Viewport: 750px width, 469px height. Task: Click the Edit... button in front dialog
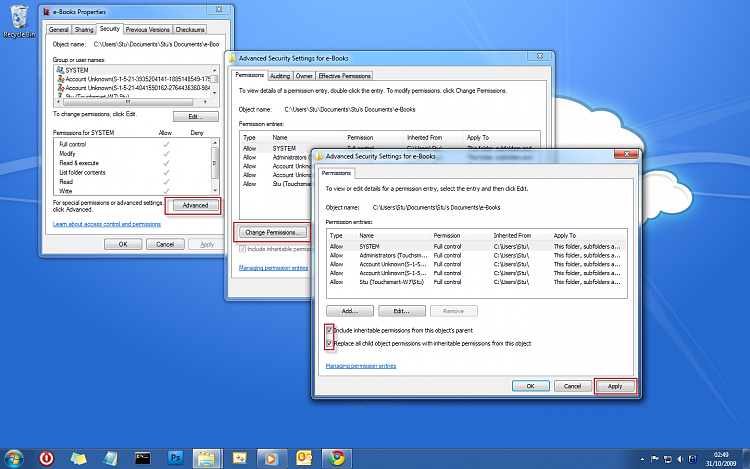pyautogui.click(x=401, y=311)
